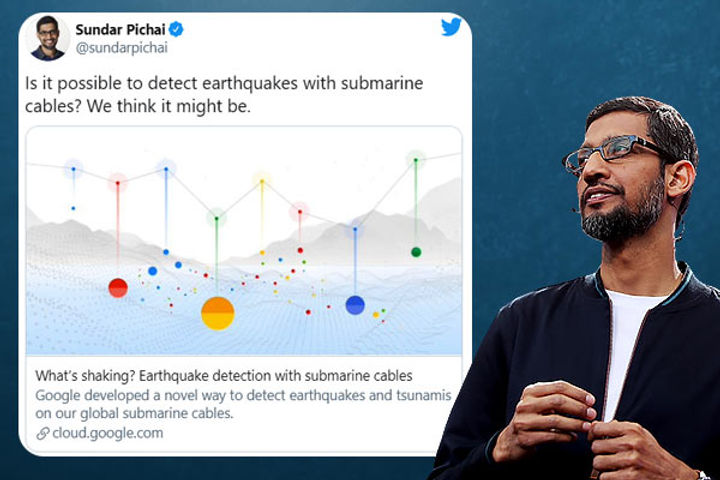Click the tweet text about submarine cables
Viewport: 720px width, 480px height.
point(224,95)
